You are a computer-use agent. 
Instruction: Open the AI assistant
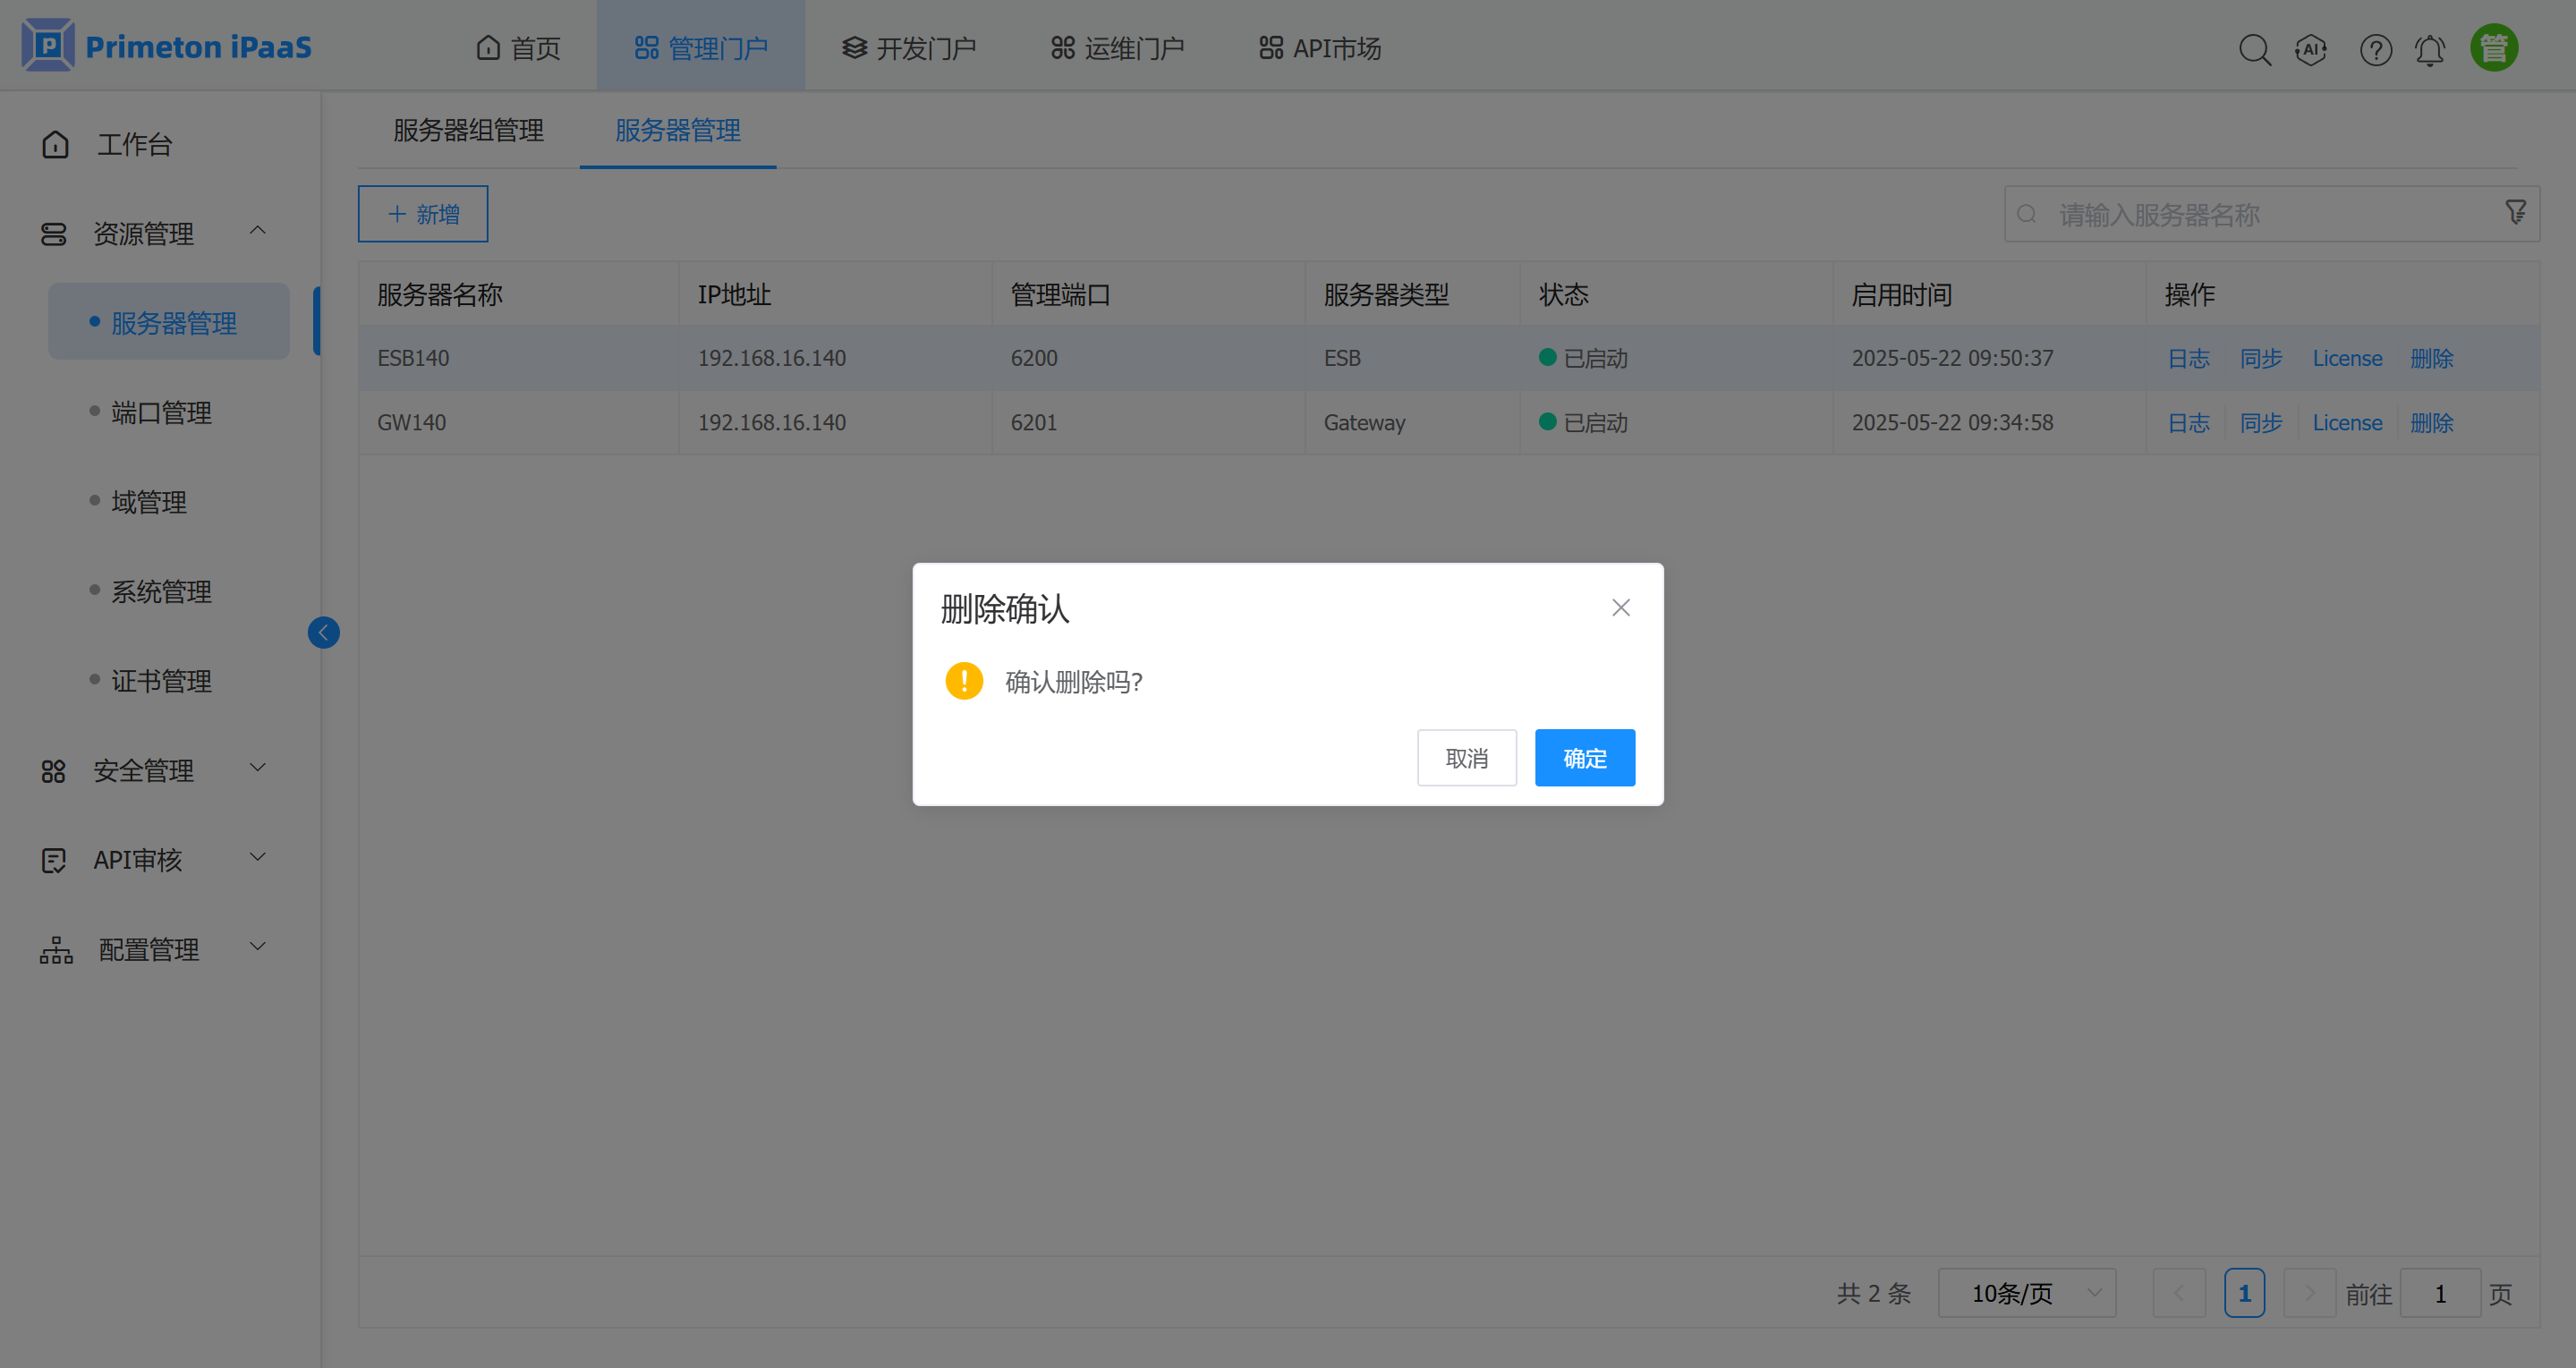pos(2312,49)
